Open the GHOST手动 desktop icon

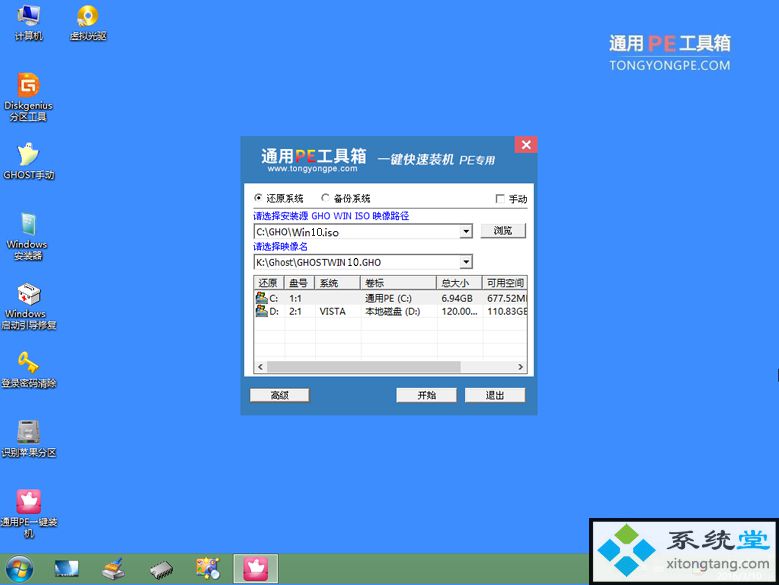click(28, 161)
